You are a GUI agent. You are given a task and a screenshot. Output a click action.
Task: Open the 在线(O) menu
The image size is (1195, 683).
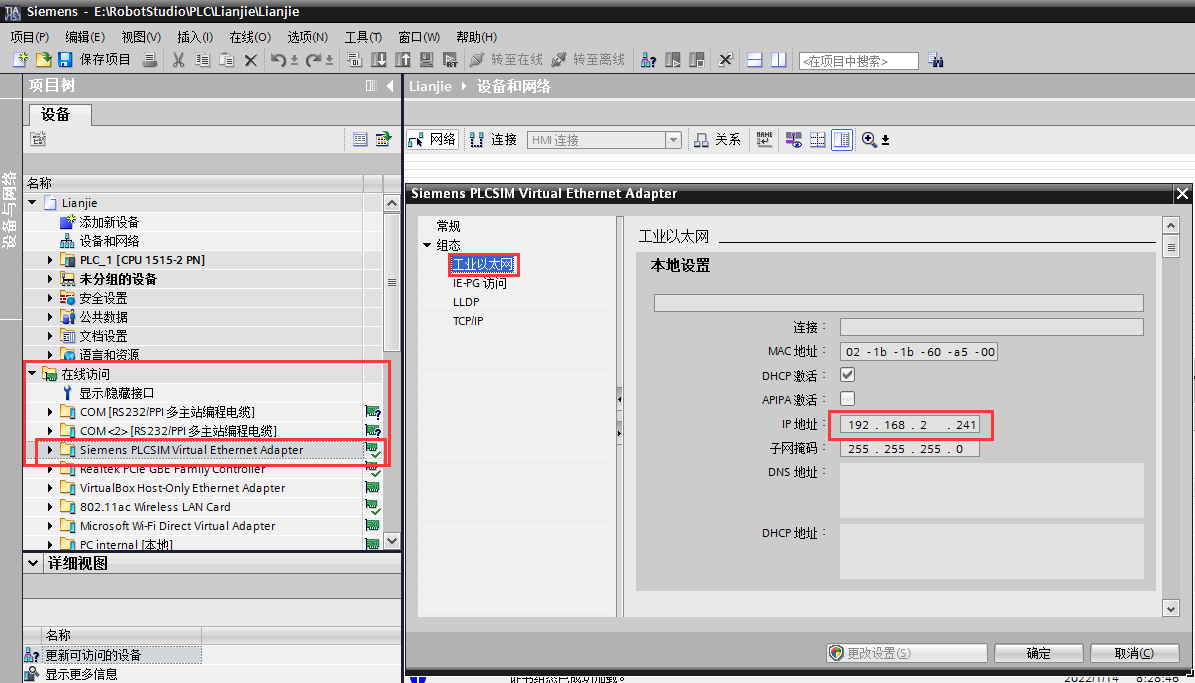249,36
